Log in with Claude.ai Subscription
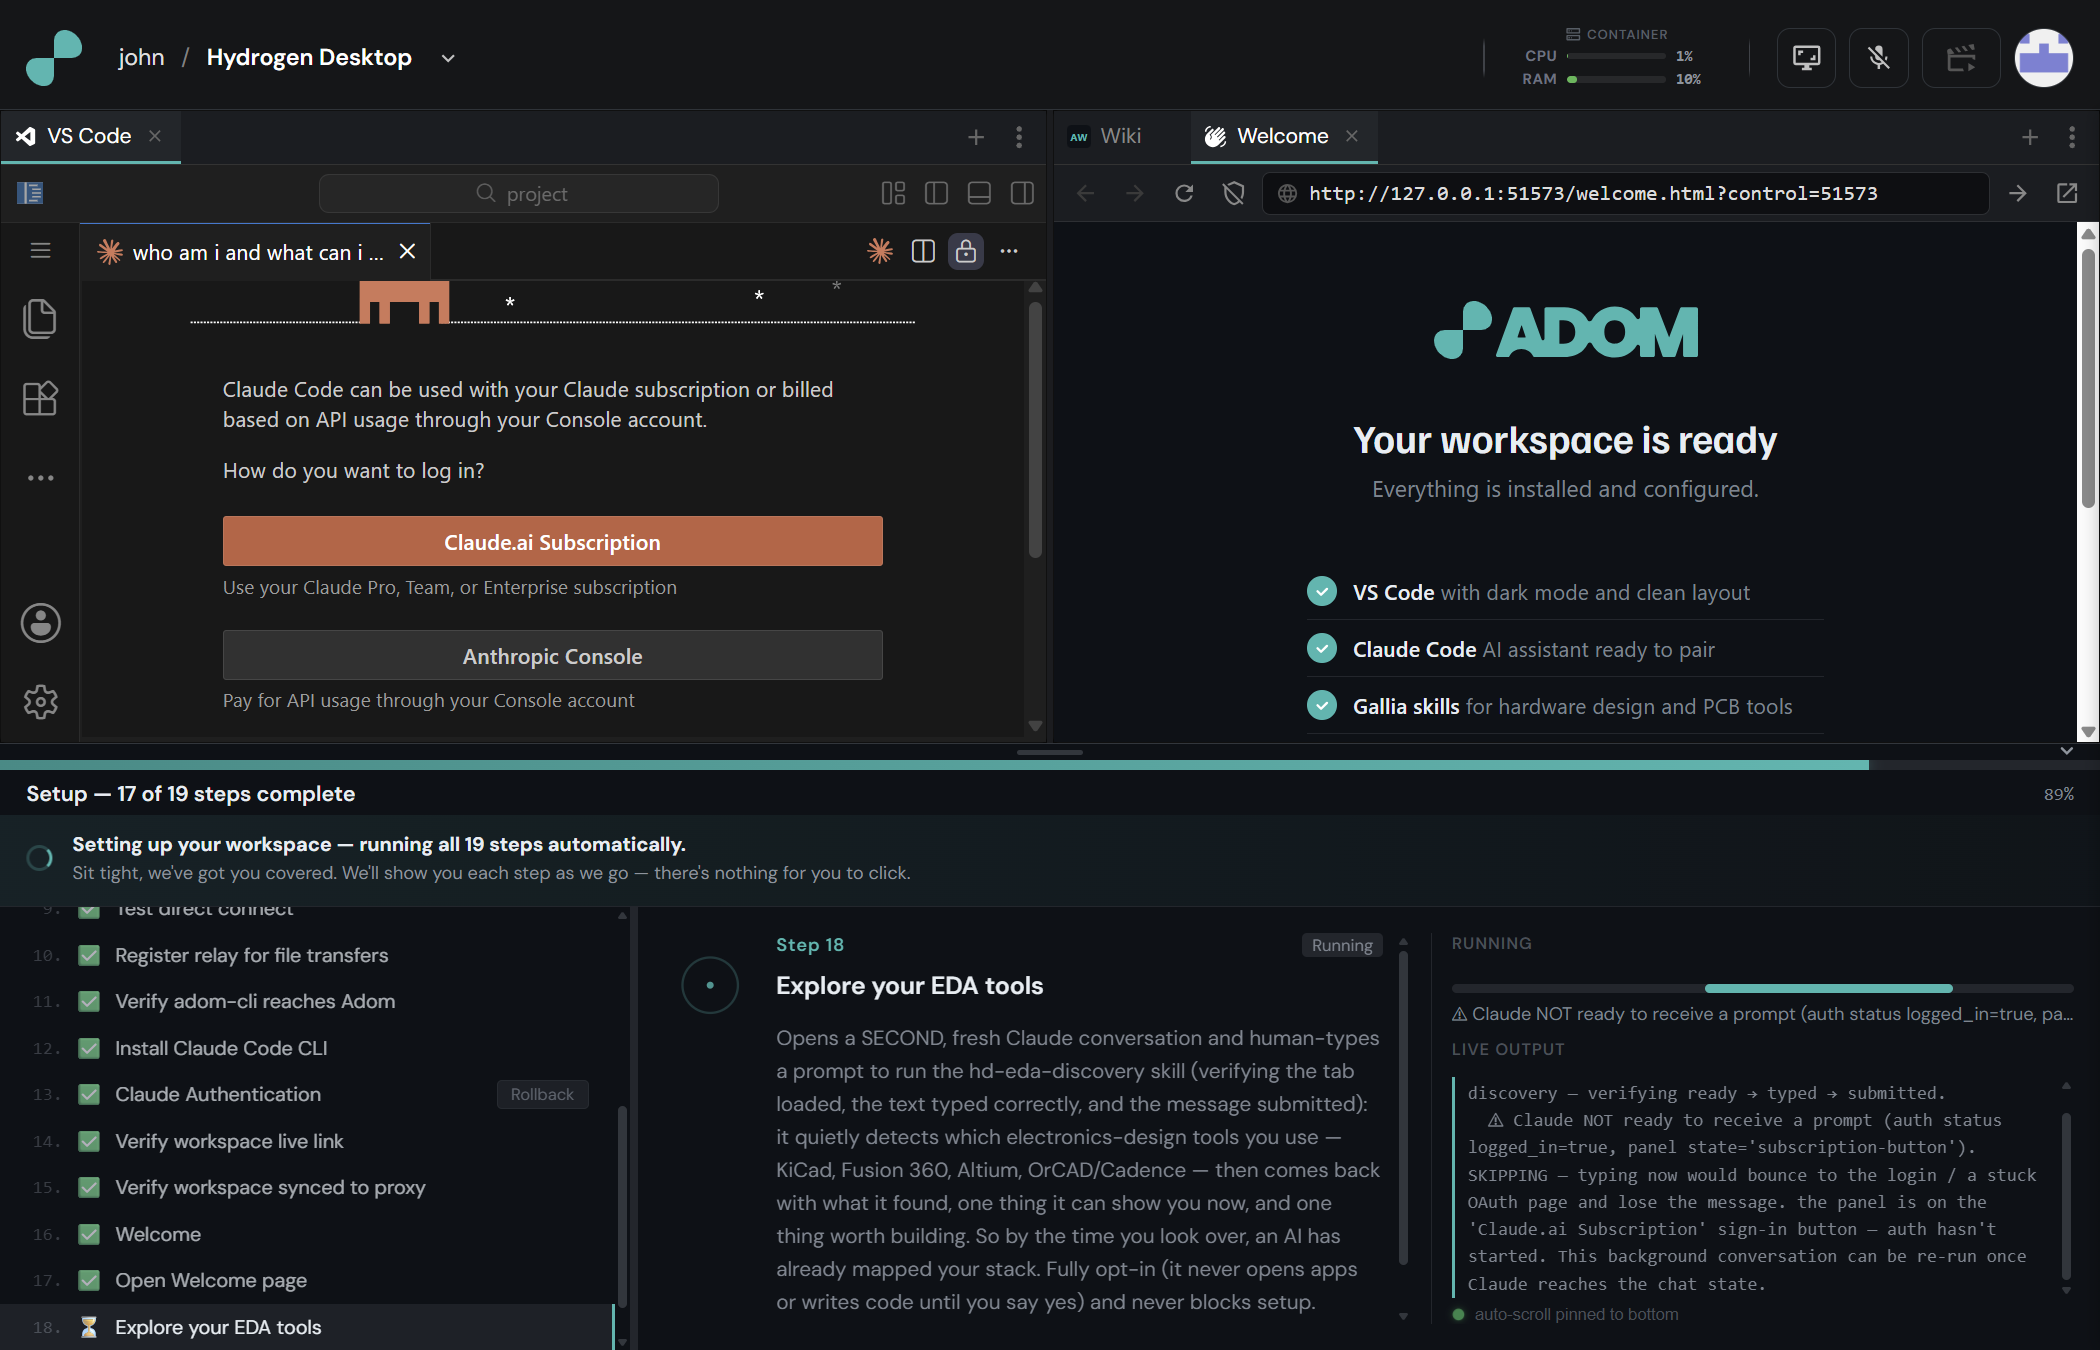Image resolution: width=2100 pixels, height=1350 pixels. [x=553, y=542]
